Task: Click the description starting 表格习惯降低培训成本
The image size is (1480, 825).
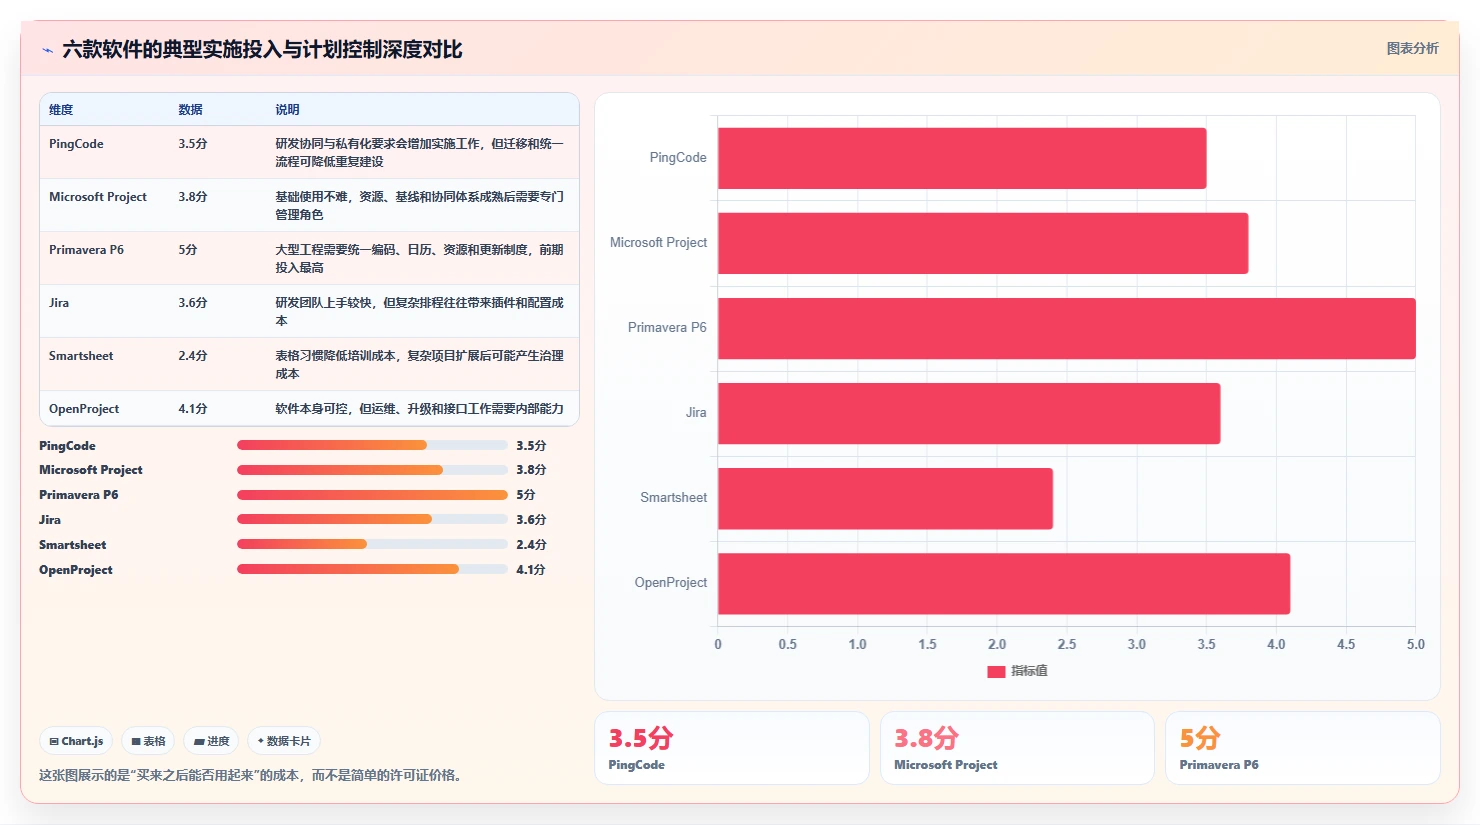Action: (420, 365)
